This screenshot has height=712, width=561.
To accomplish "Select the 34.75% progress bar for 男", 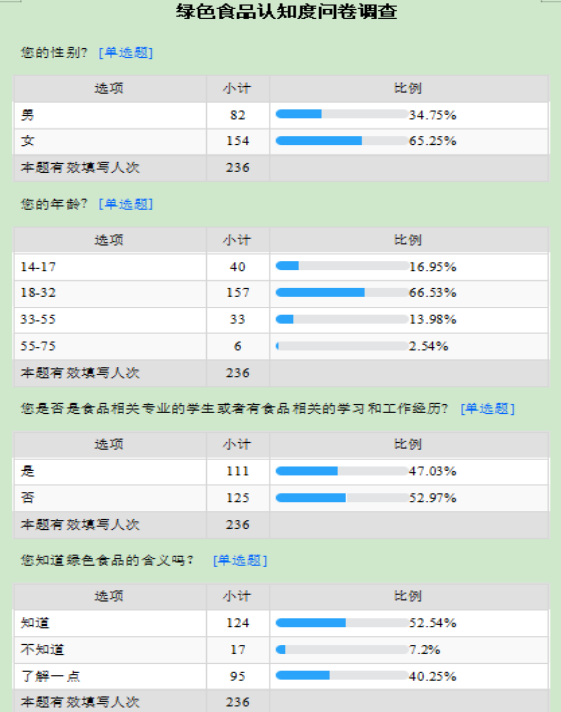I will (342, 114).
